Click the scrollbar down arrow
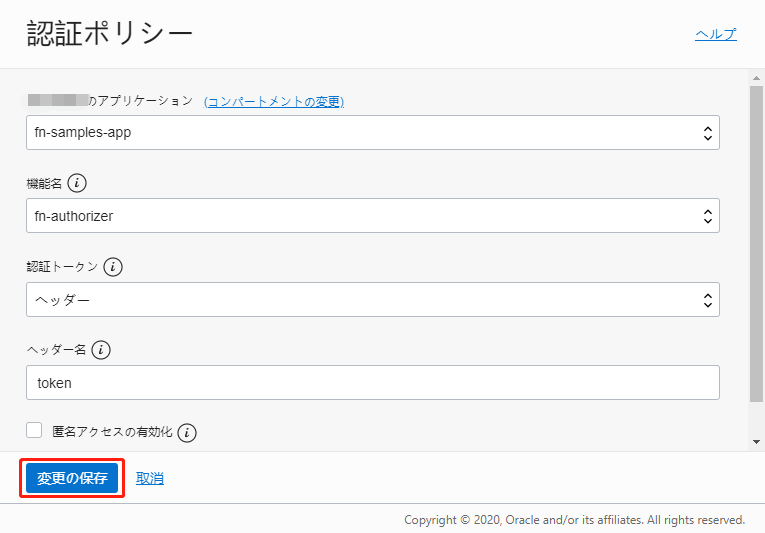Image resolution: width=765 pixels, height=533 pixels. 757,441
